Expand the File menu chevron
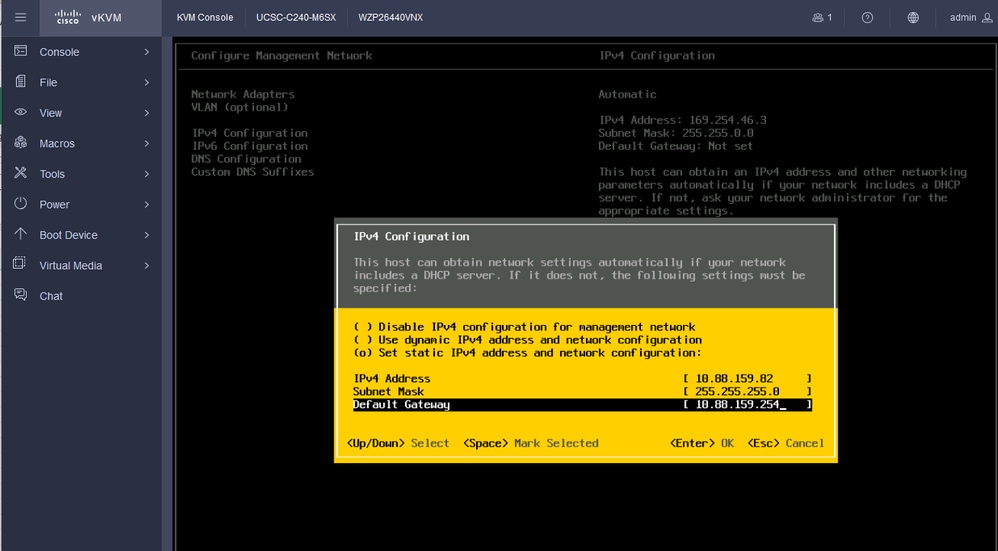This screenshot has width=998, height=551. point(146,83)
